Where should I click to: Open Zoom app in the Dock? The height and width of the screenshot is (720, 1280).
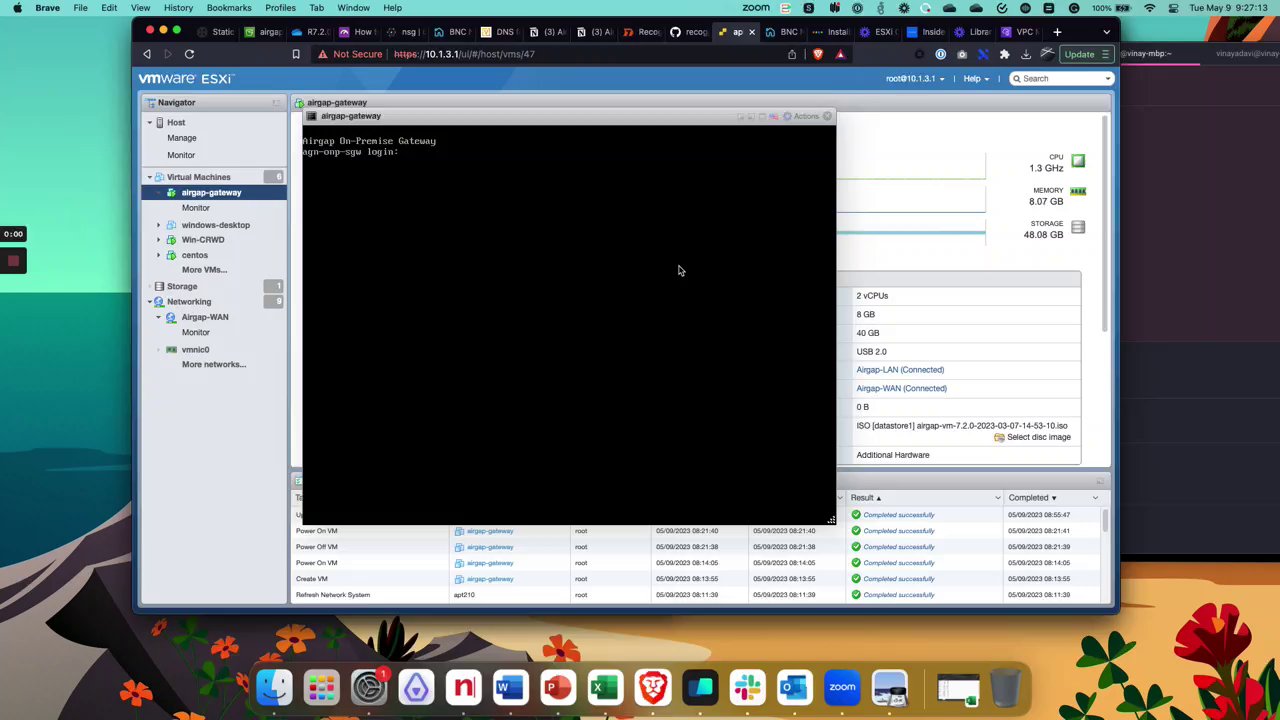tap(842, 687)
